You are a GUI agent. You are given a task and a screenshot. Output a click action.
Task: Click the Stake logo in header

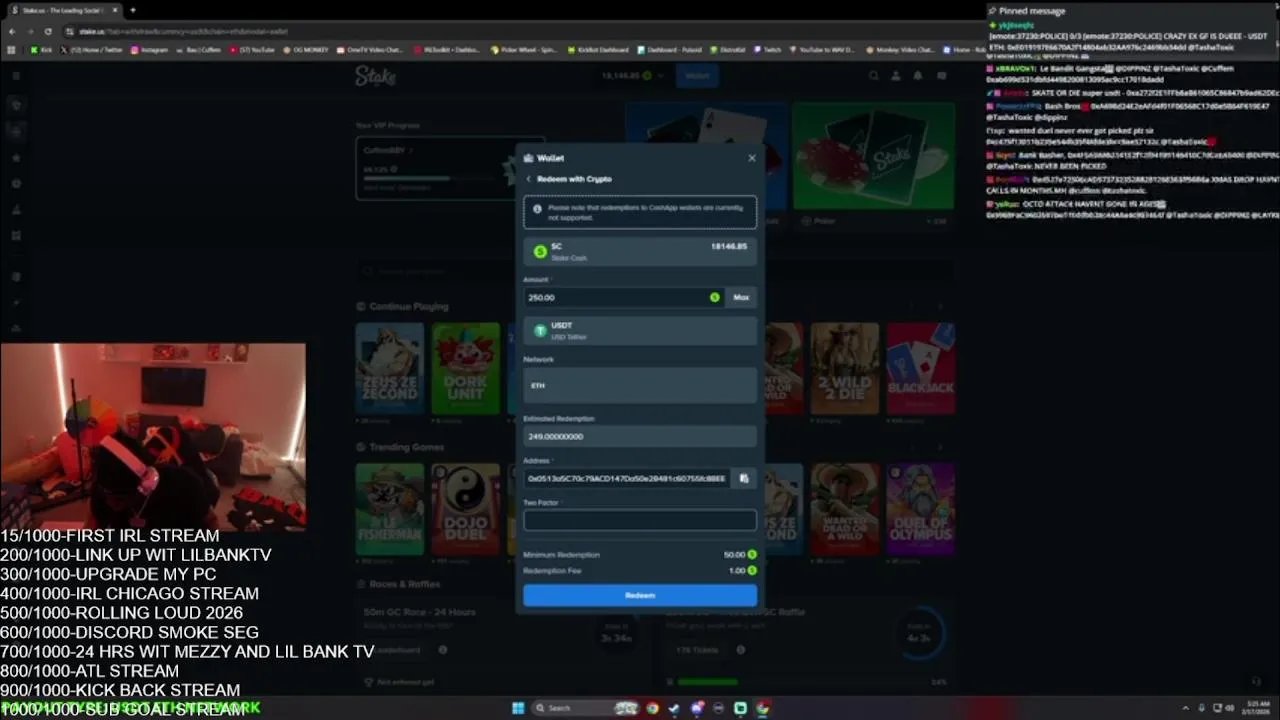click(376, 75)
